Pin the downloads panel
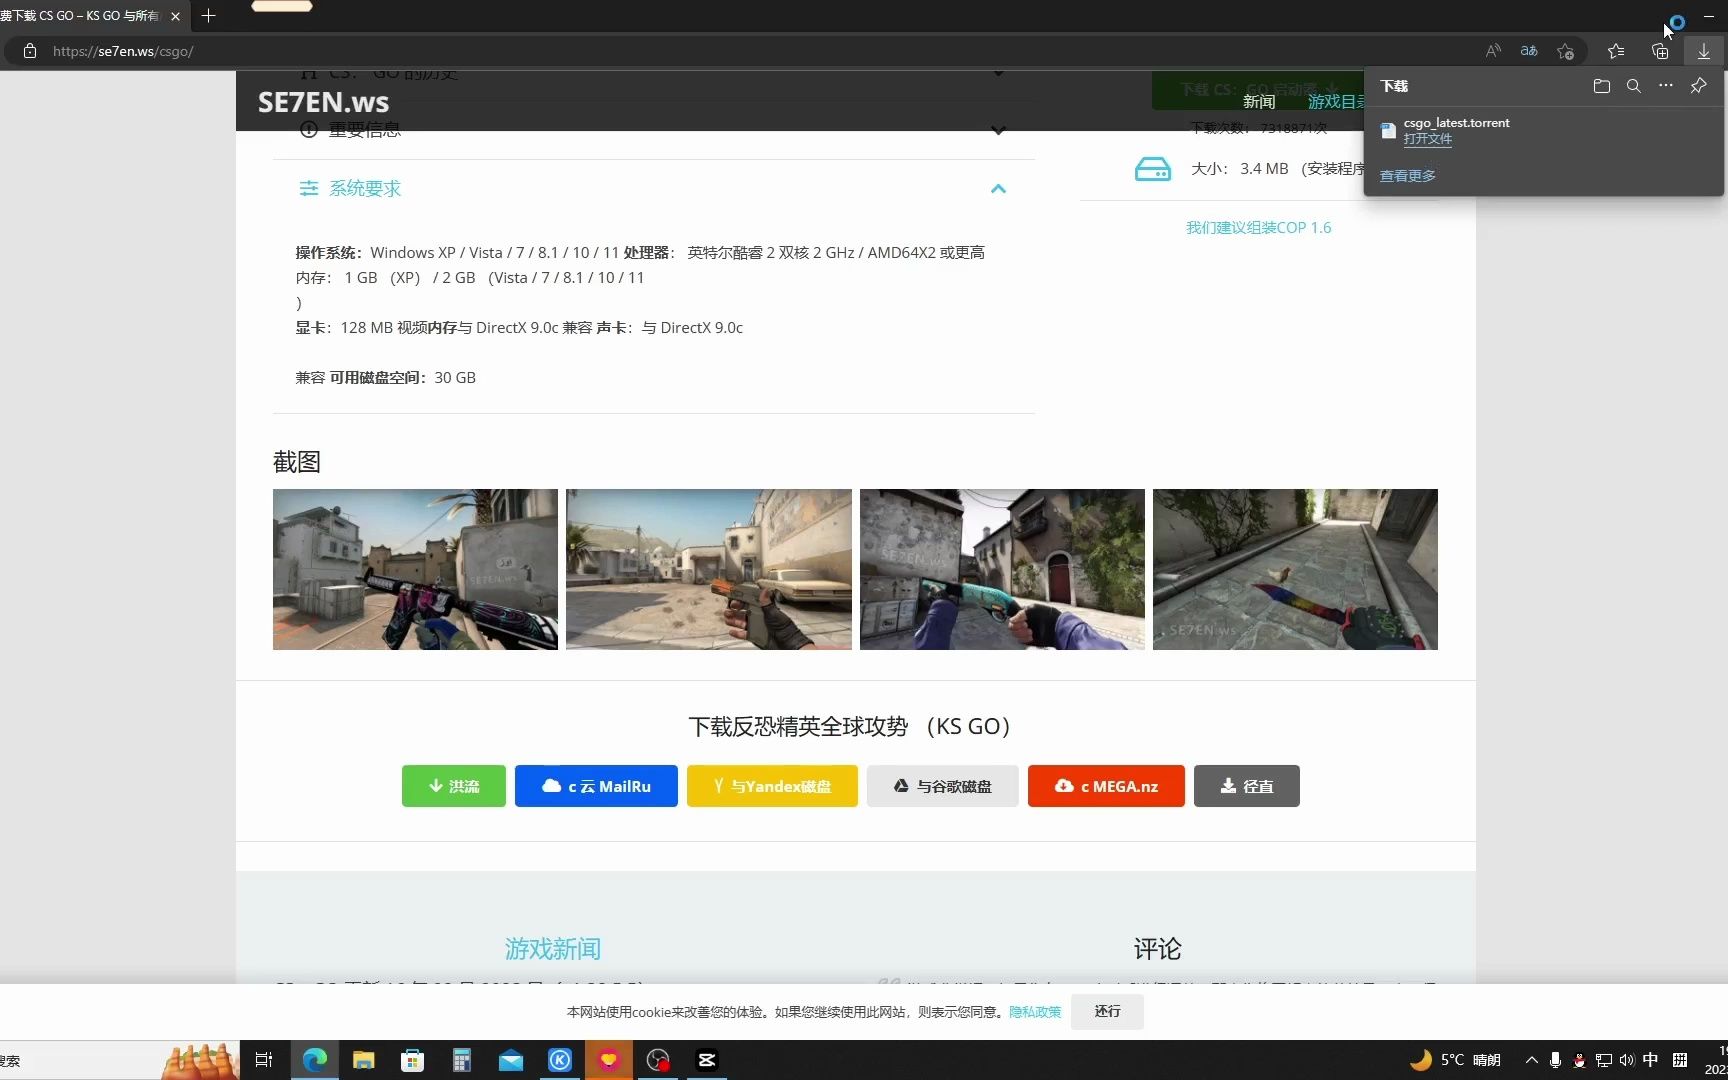Image resolution: width=1728 pixels, height=1080 pixels. (1698, 86)
